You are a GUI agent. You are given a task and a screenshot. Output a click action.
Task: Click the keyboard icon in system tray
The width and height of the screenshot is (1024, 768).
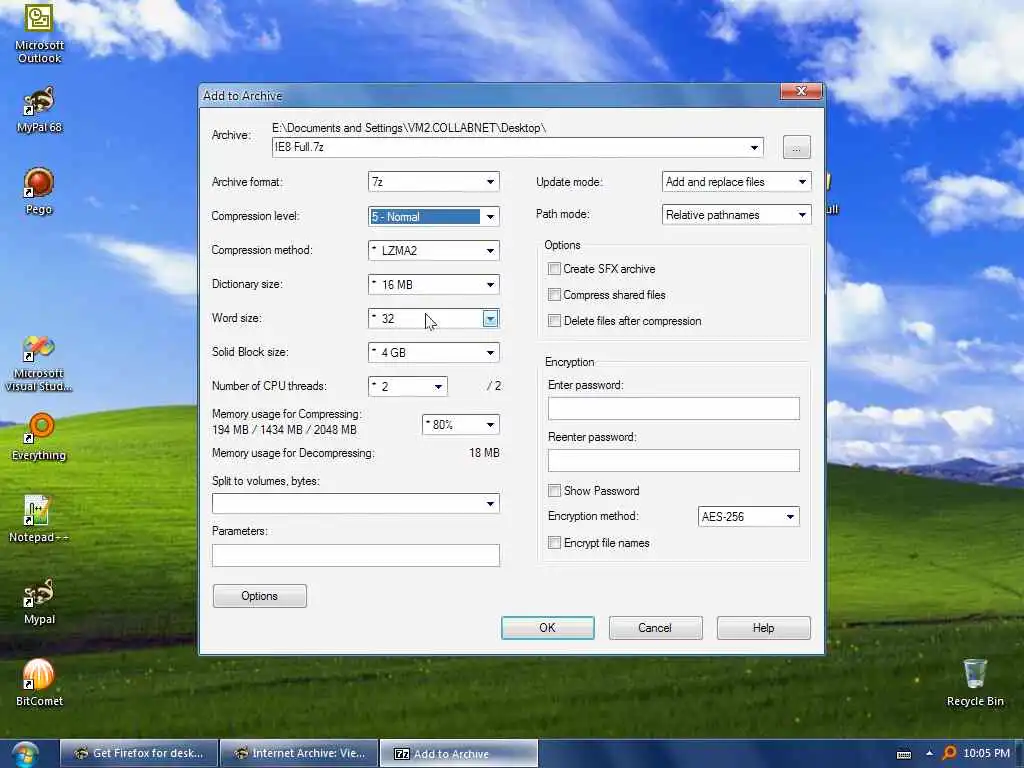[x=904, y=754]
